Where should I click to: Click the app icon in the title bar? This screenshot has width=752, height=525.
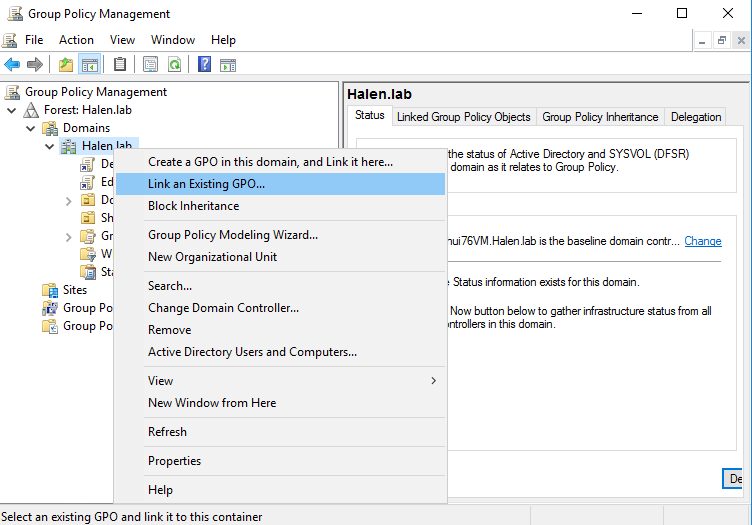pos(15,13)
